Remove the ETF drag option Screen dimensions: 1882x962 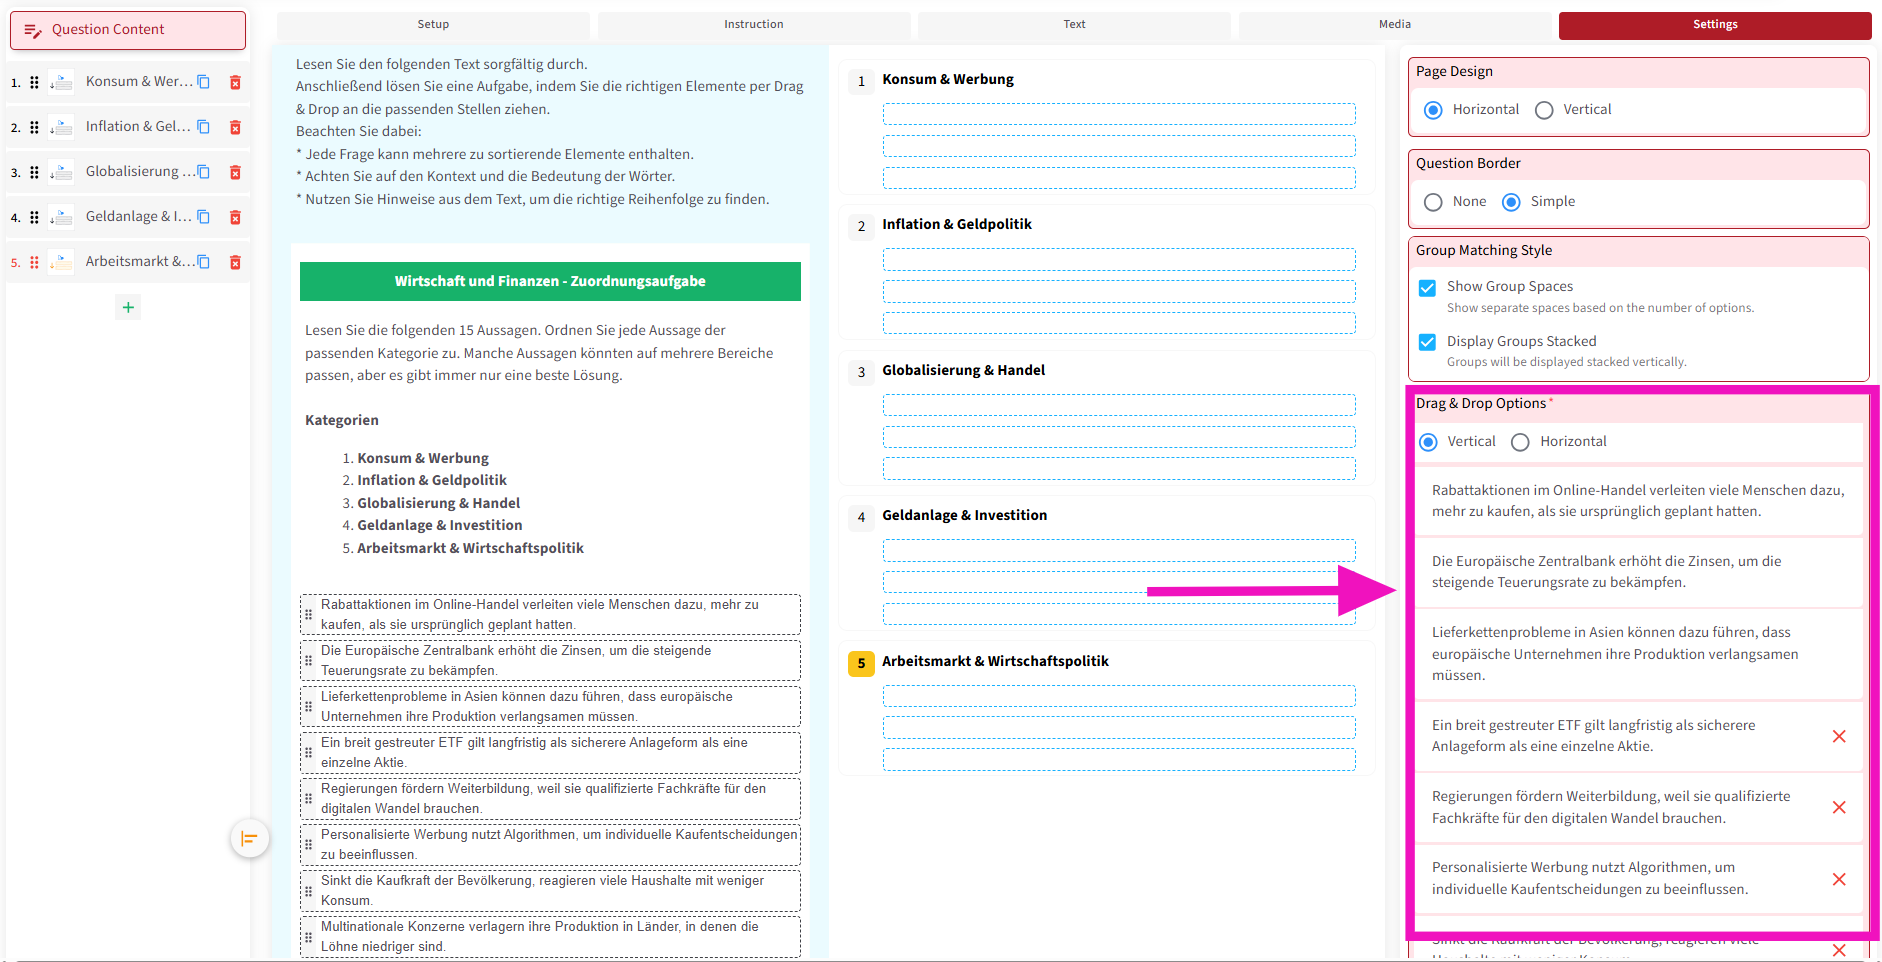[x=1838, y=736]
